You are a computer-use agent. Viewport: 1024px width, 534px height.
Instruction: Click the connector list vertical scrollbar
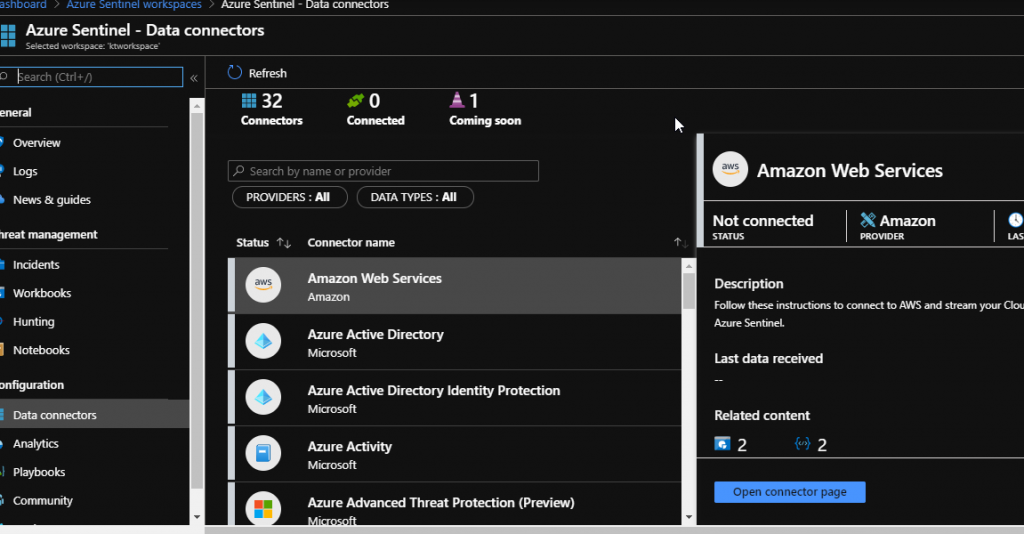pos(688,380)
